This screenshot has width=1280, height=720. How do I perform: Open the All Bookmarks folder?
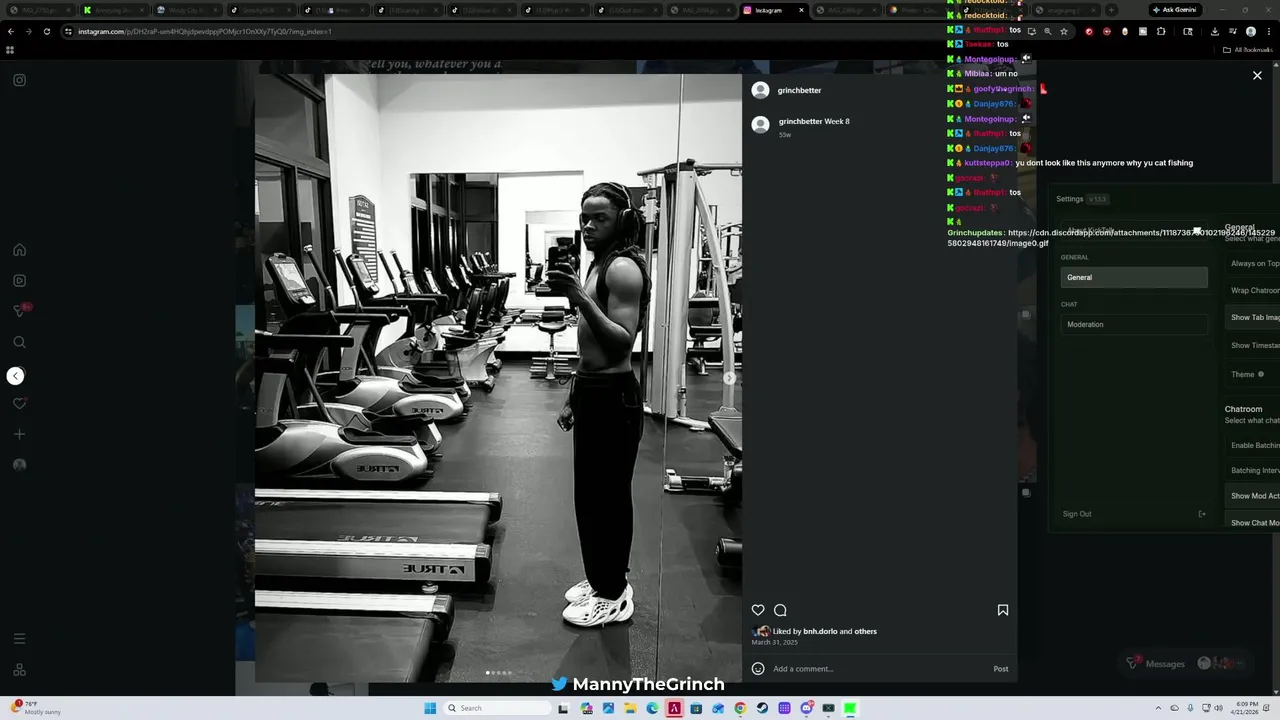(x=1248, y=49)
